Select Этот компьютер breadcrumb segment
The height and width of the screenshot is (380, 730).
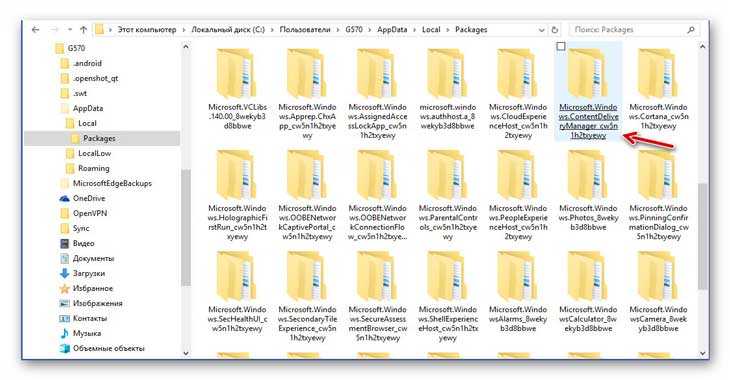click(x=147, y=29)
